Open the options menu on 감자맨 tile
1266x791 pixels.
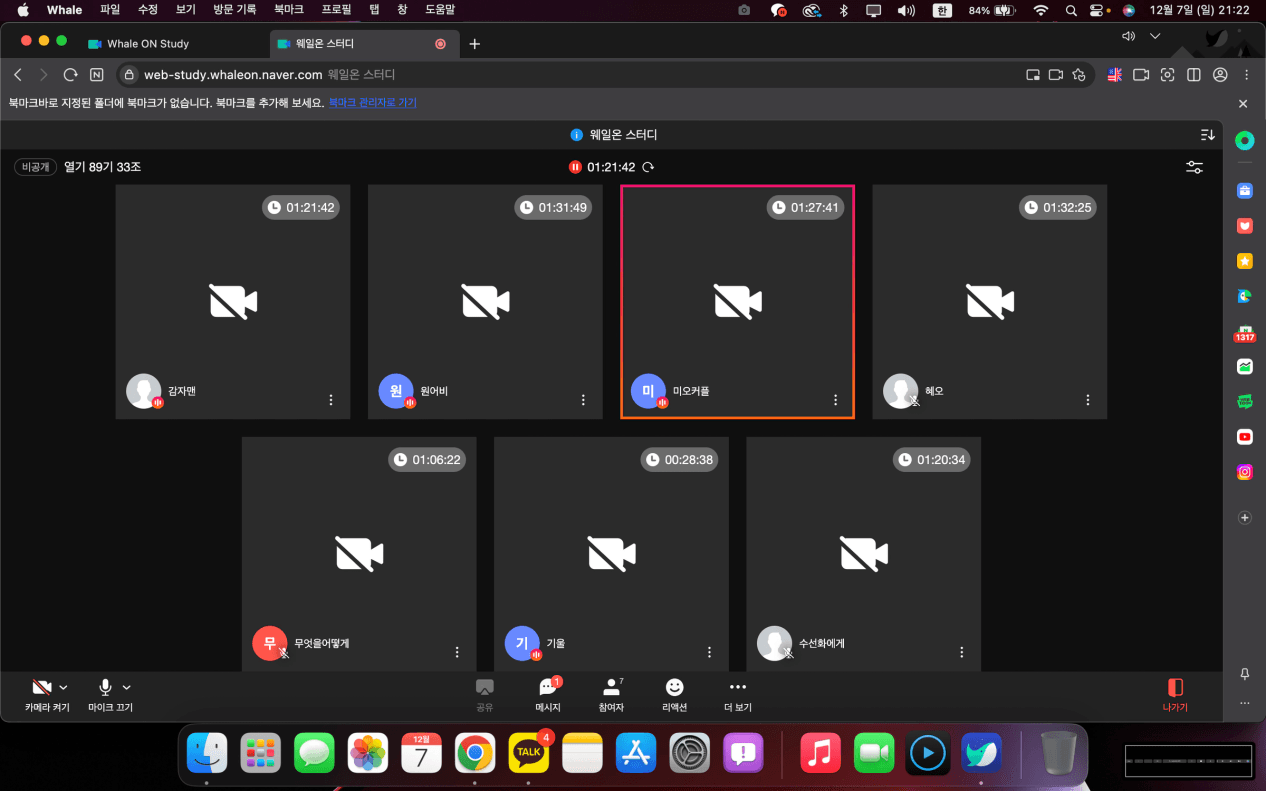[331, 400]
